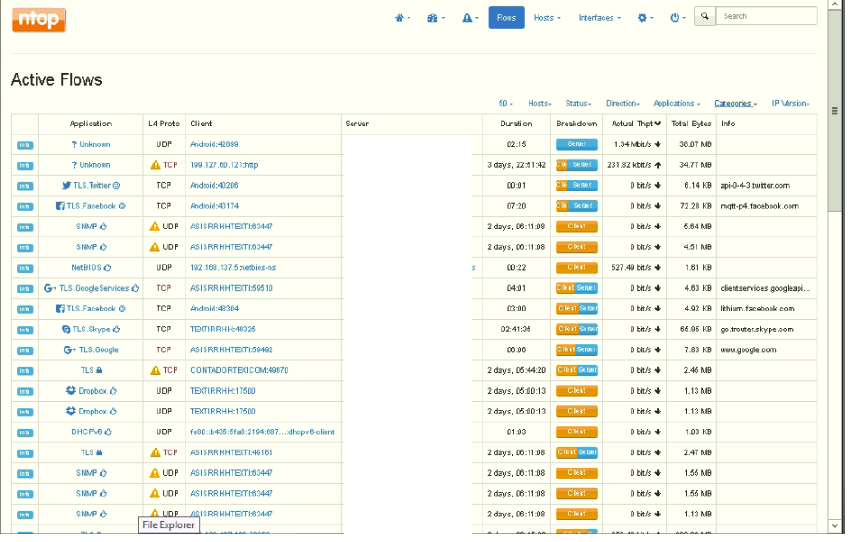Open Info button for Android:42889 flow

point(25,145)
